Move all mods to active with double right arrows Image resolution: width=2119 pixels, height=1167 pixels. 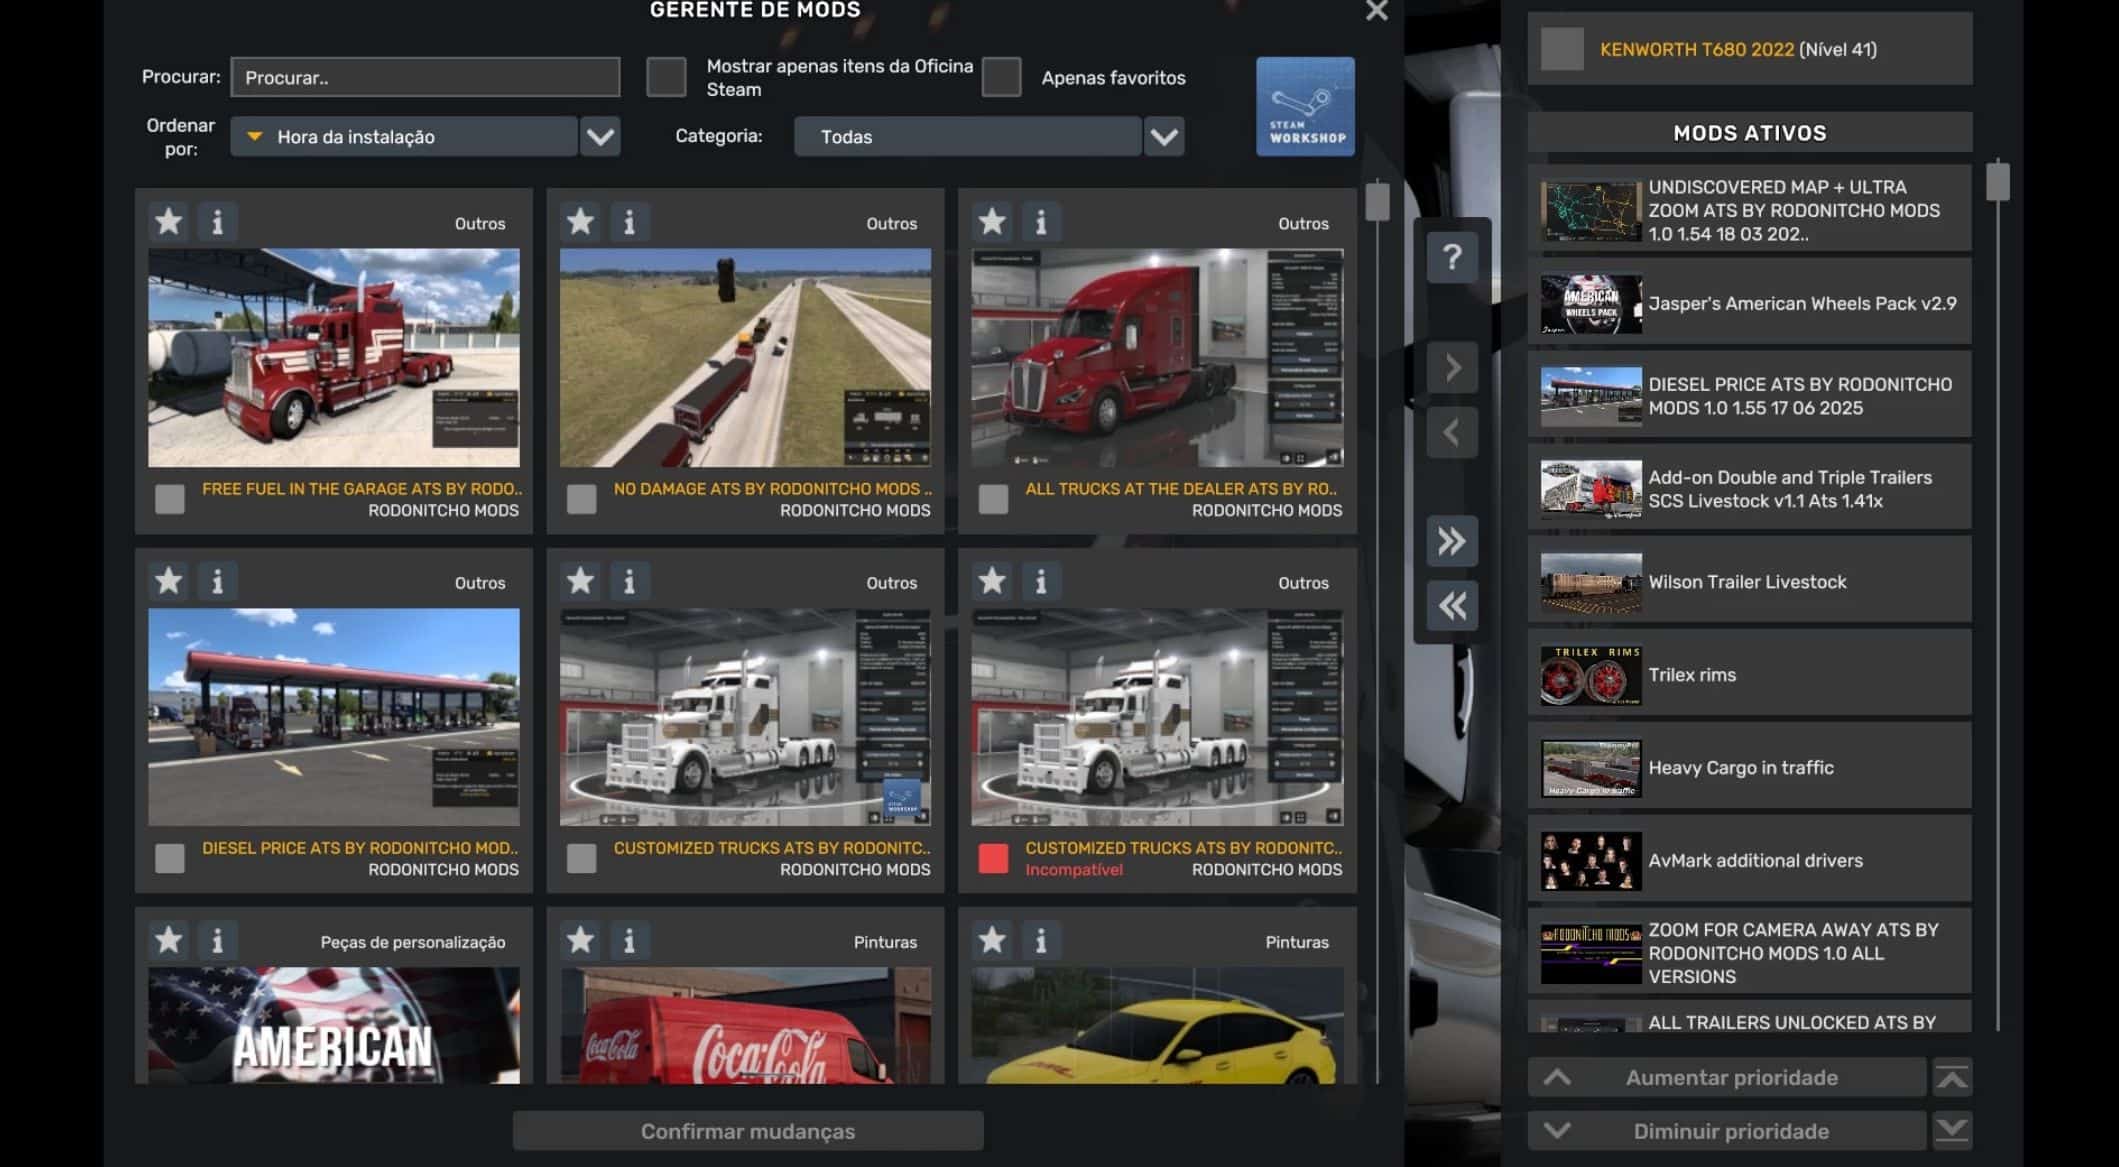[x=1451, y=541]
